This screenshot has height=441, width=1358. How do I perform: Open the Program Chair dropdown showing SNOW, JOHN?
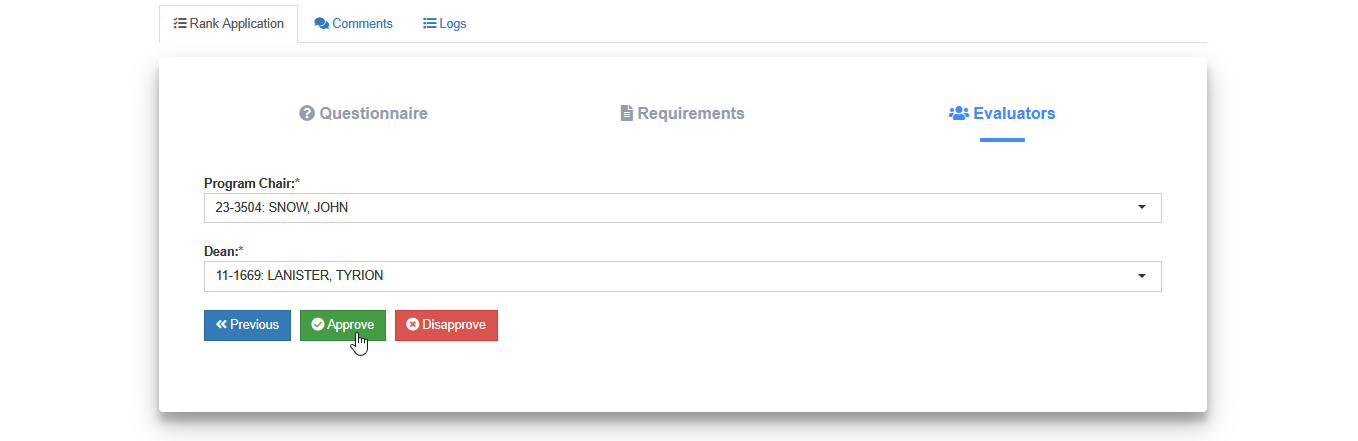coord(682,207)
